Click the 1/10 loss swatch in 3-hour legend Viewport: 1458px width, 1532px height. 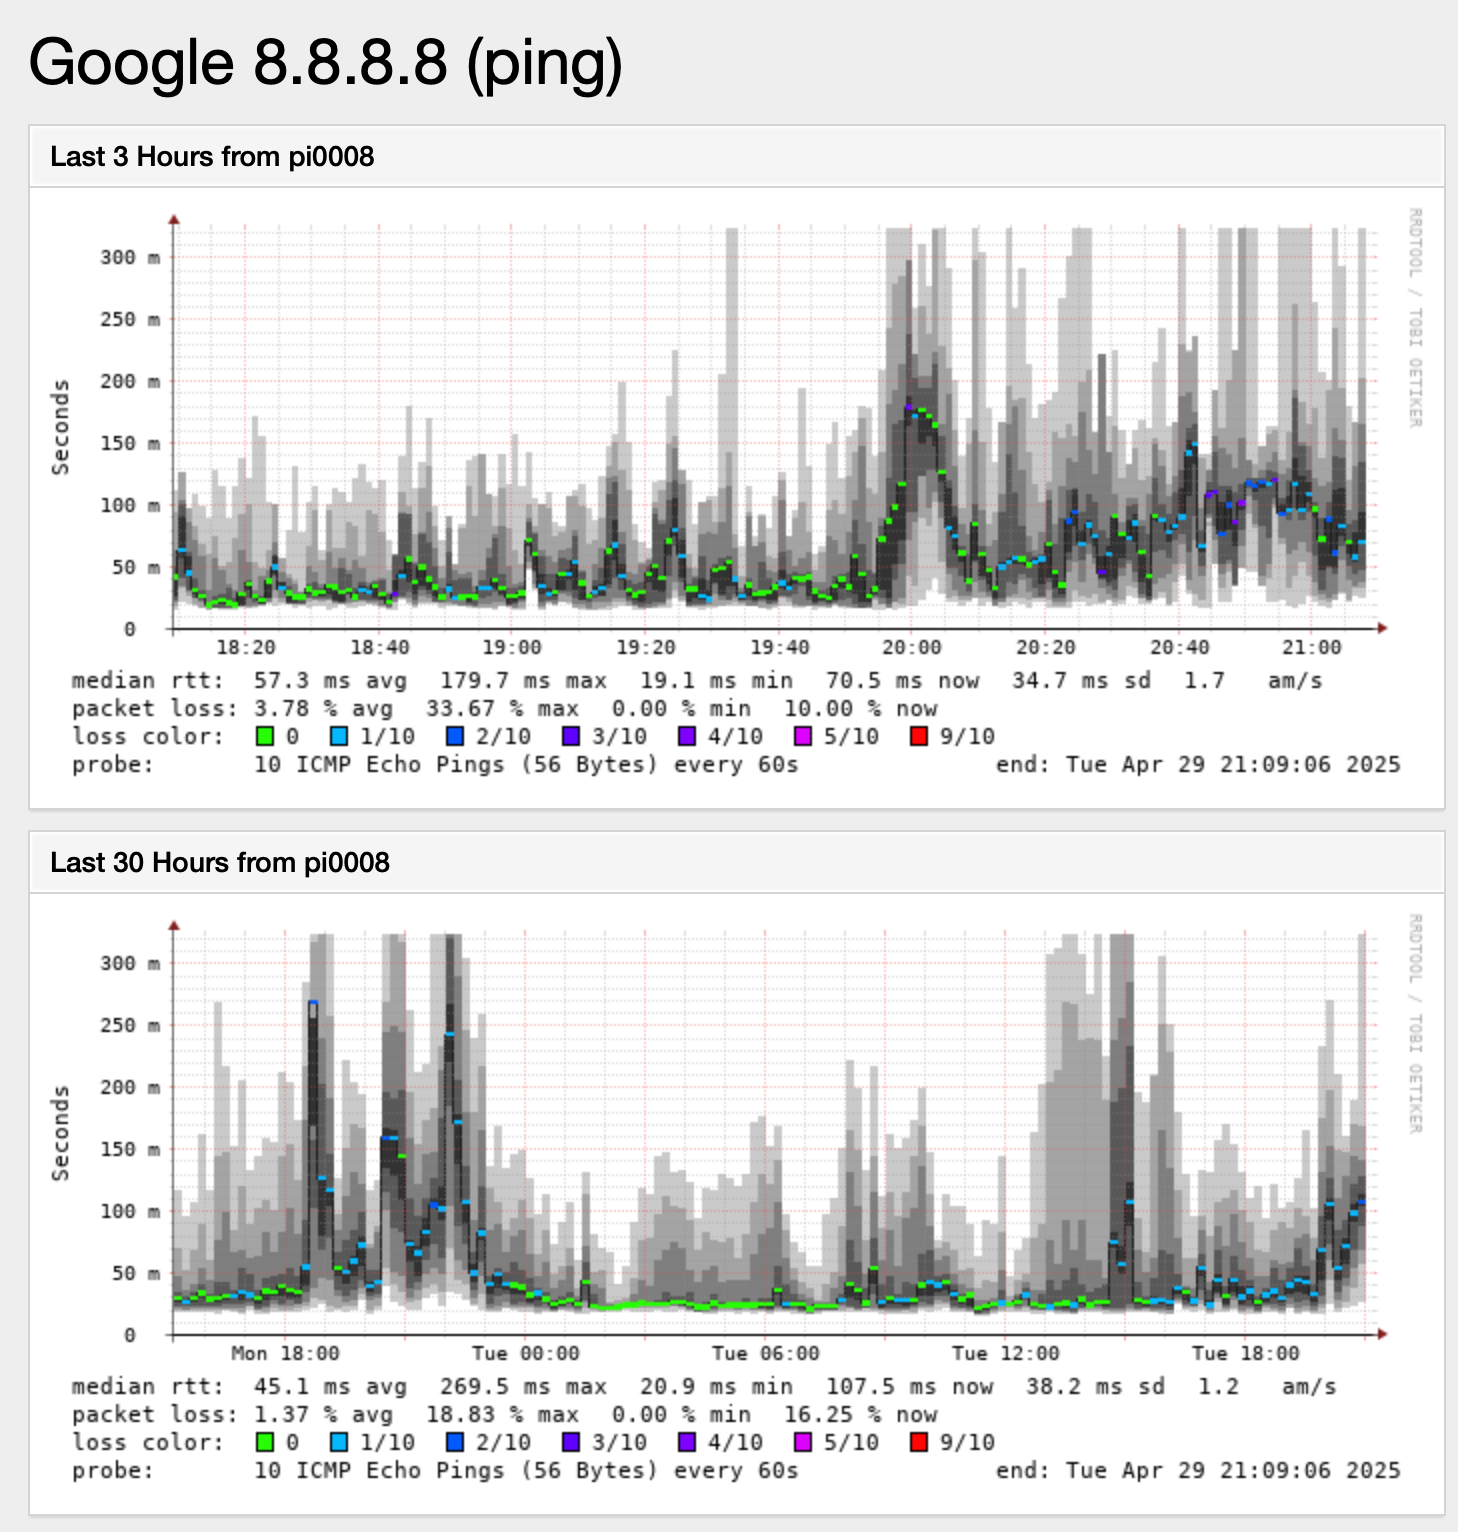[x=339, y=737]
